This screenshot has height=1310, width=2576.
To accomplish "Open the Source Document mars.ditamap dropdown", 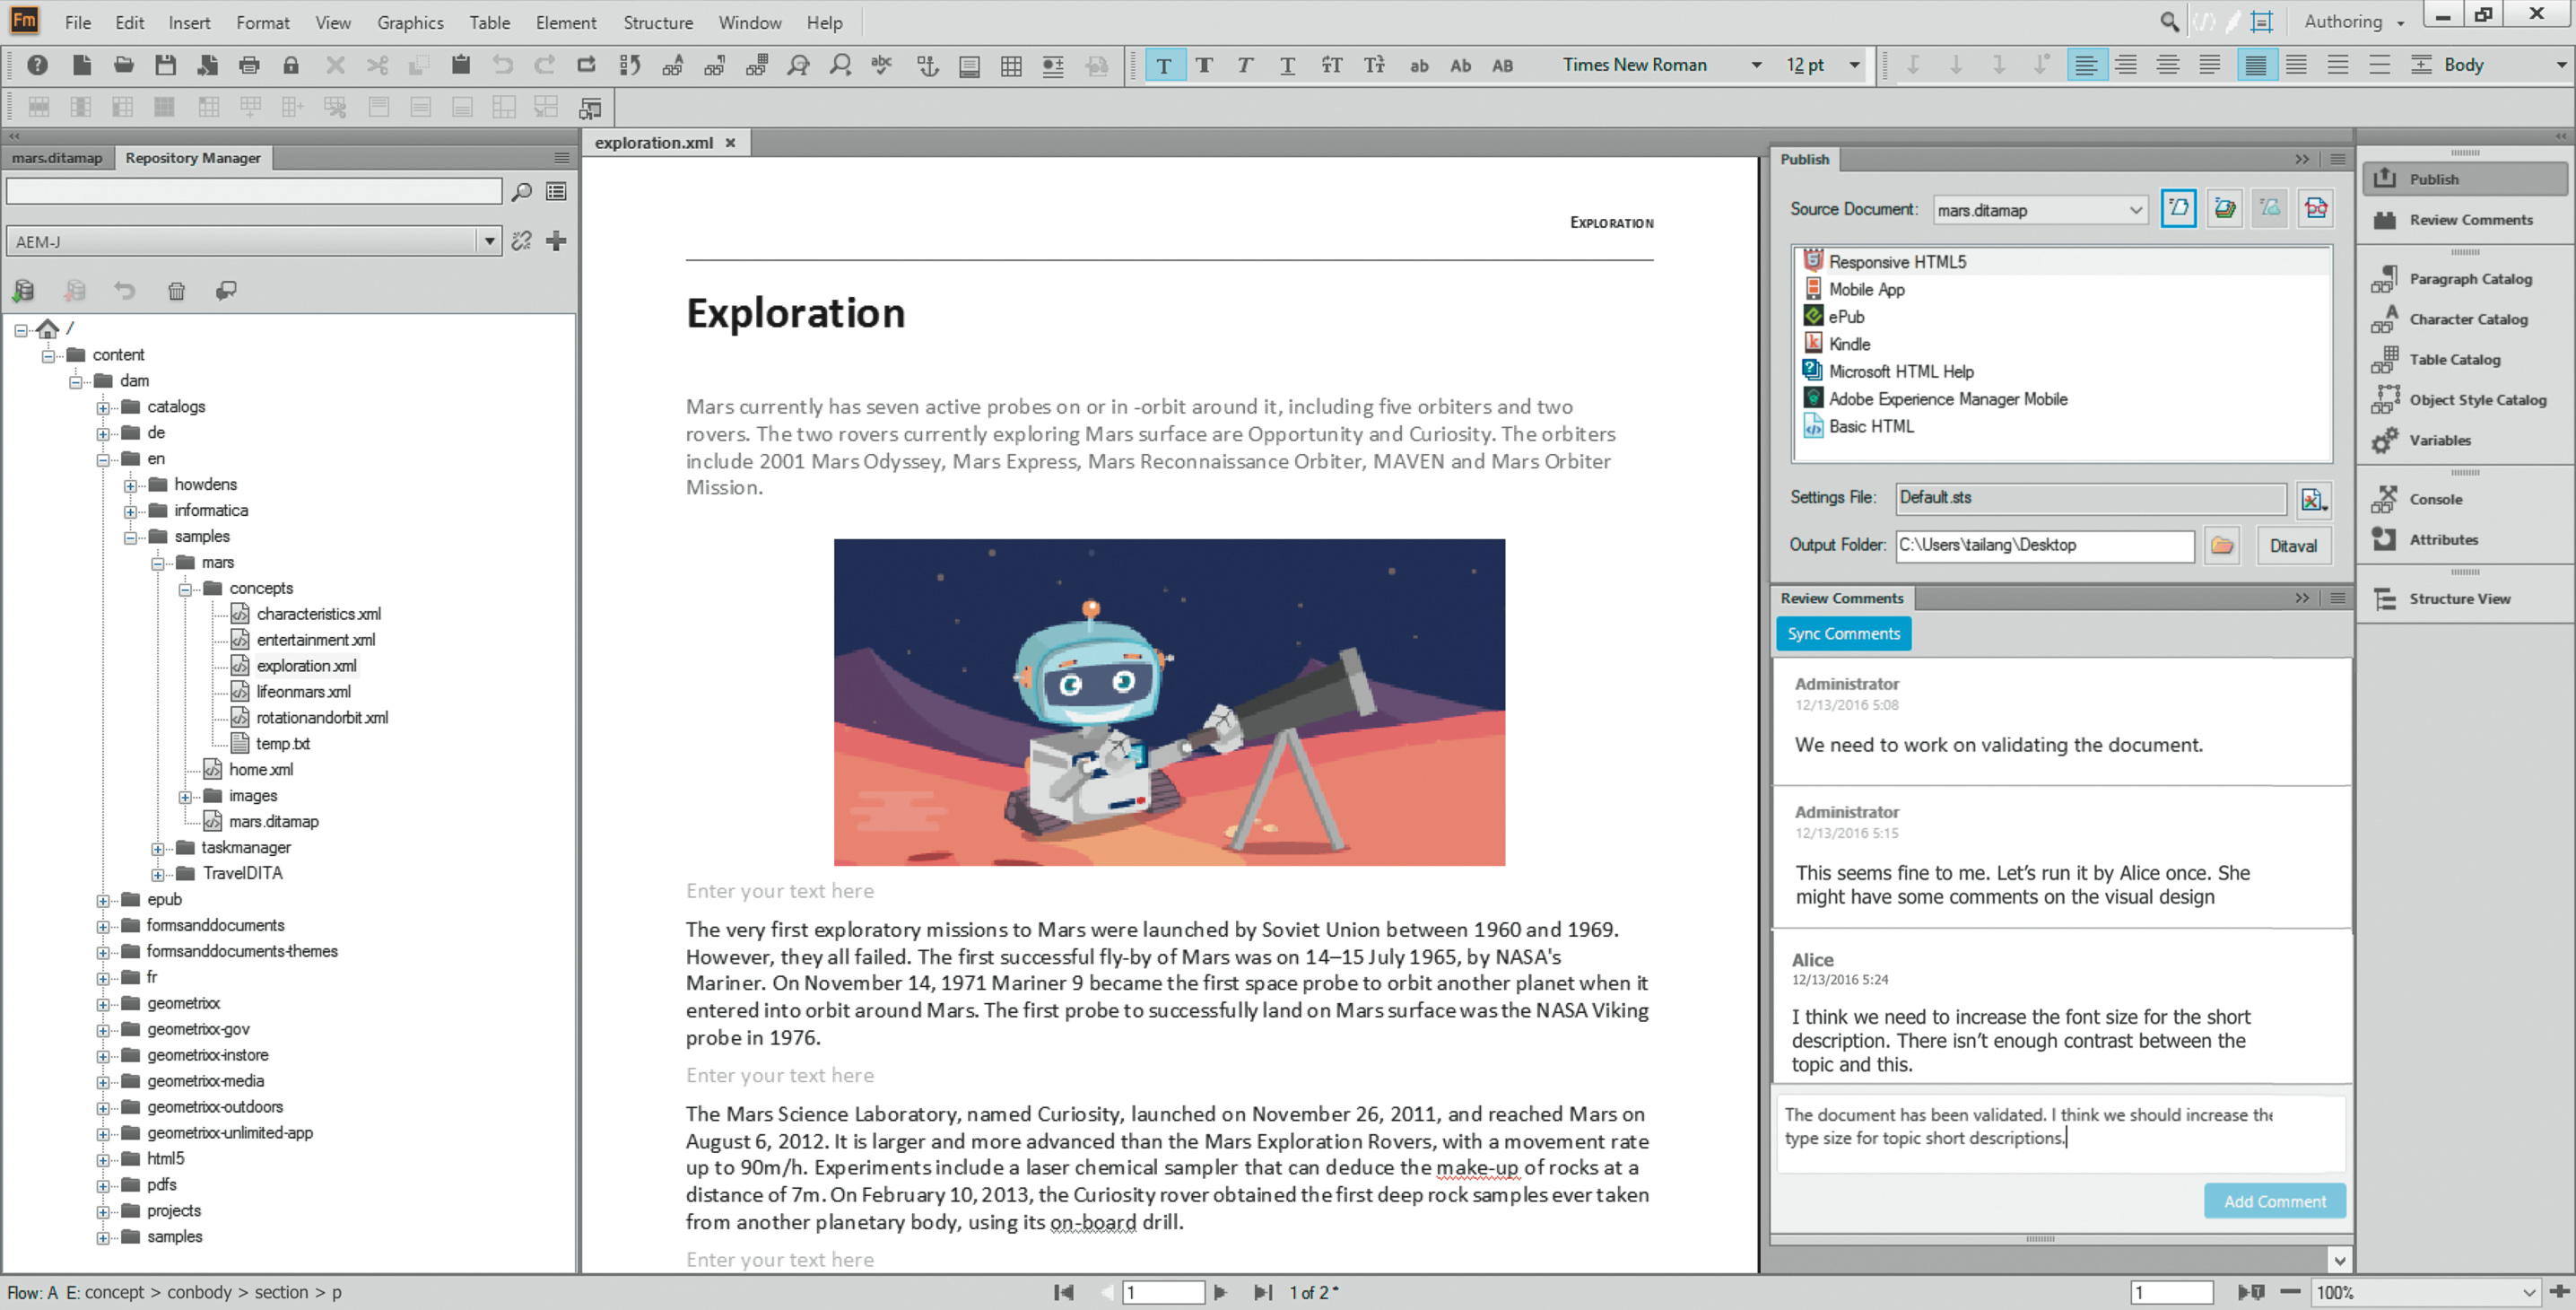I will pos(2135,210).
